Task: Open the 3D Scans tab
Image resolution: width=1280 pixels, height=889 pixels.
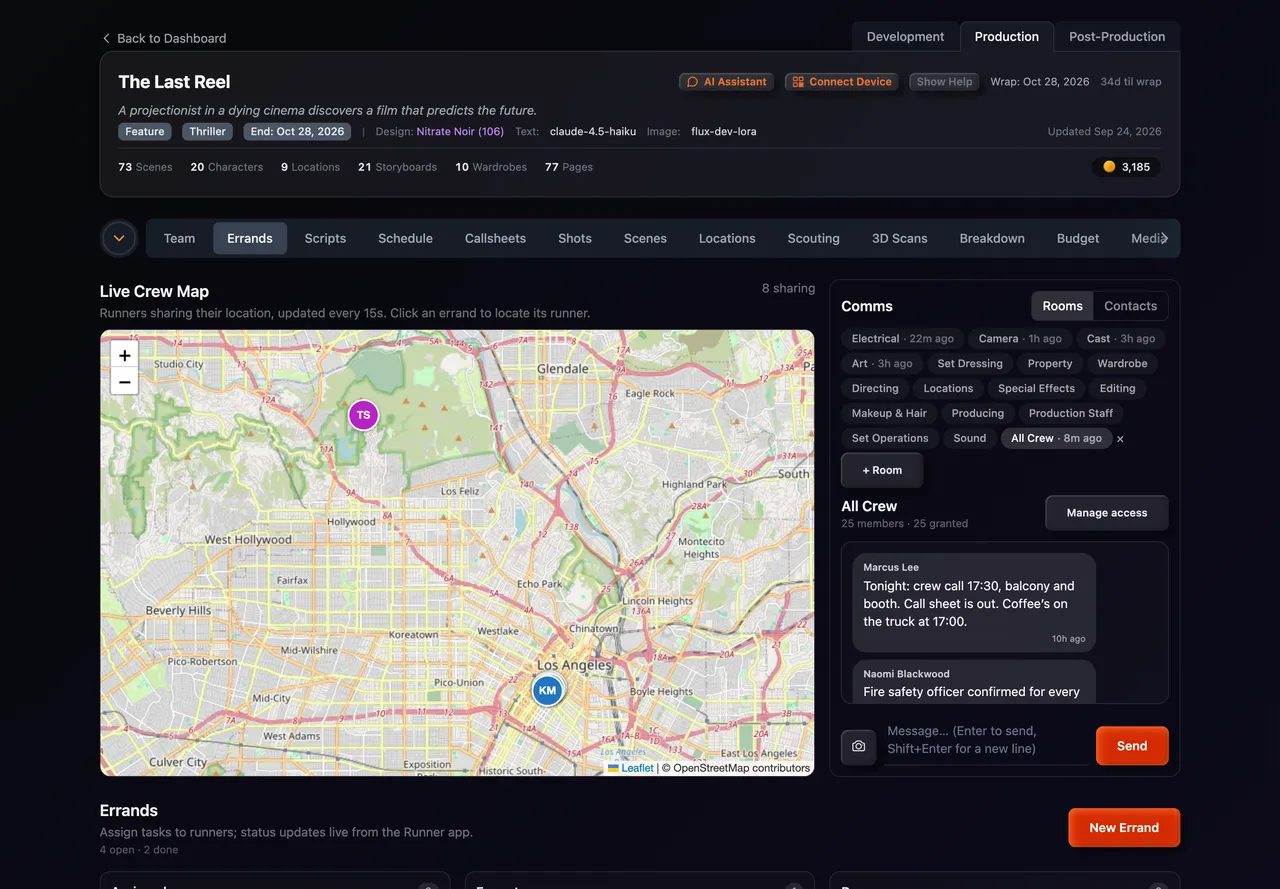Action: coord(900,238)
